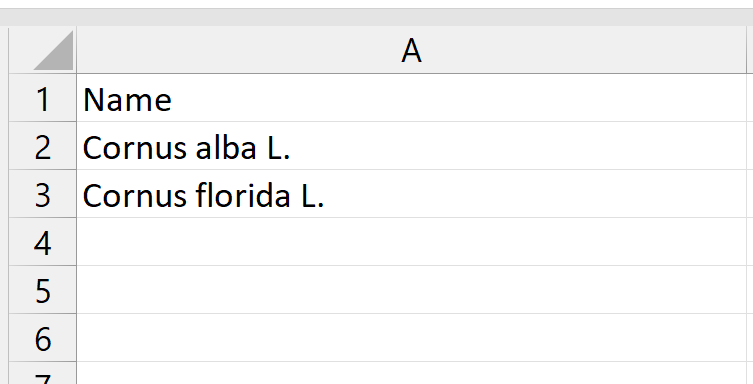Select the cell with Cornus florida L.

[x=412, y=194]
